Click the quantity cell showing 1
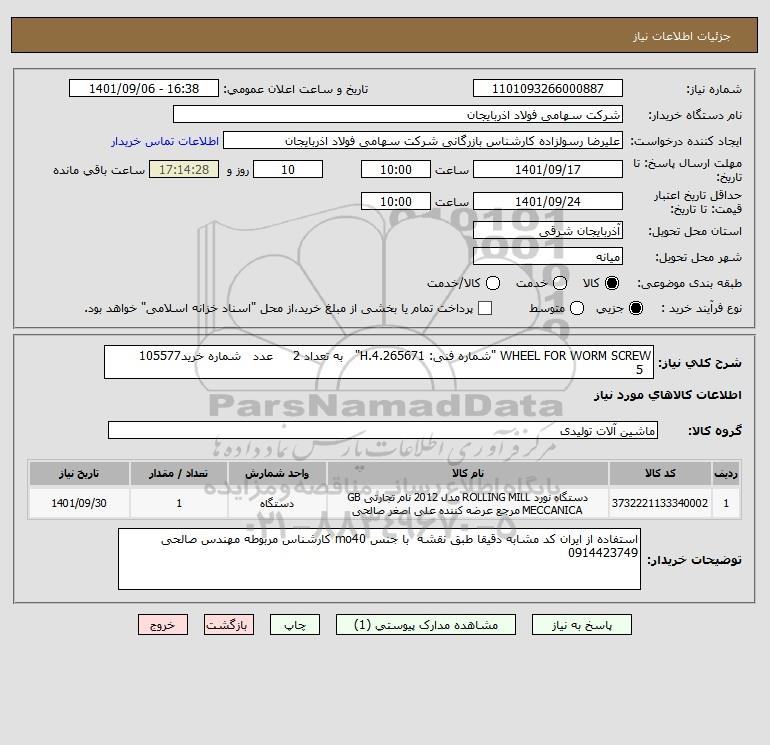The height and width of the screenshot is (745, 770). pos(179,503)
